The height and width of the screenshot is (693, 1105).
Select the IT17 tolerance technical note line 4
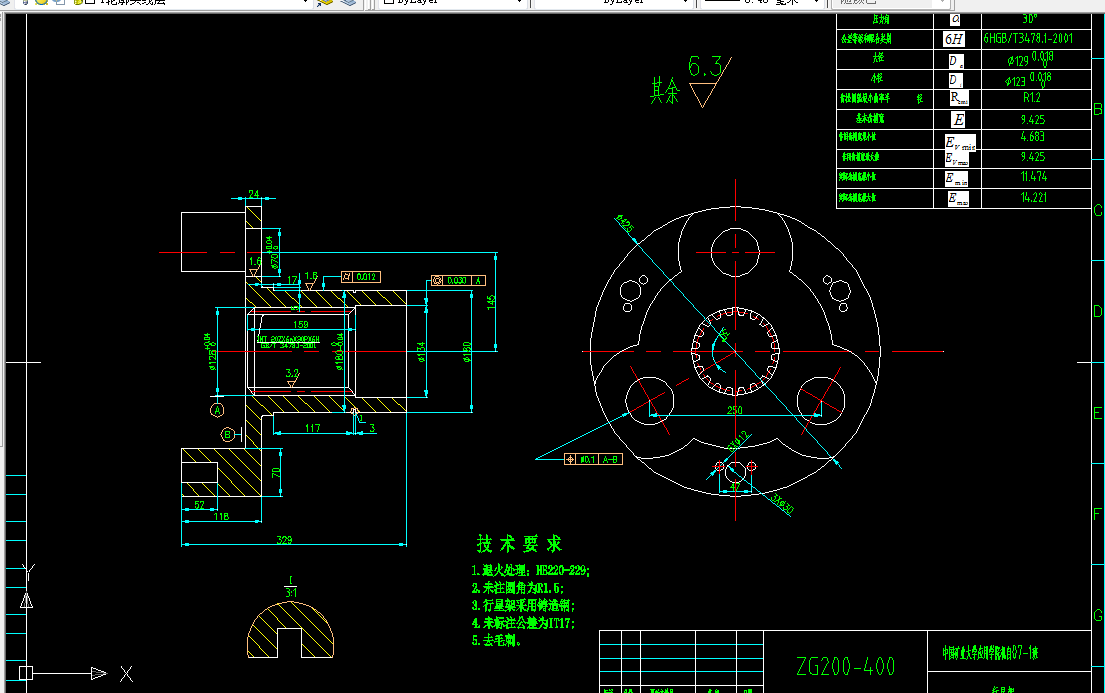pyautogui.click(x=524, y=623)
